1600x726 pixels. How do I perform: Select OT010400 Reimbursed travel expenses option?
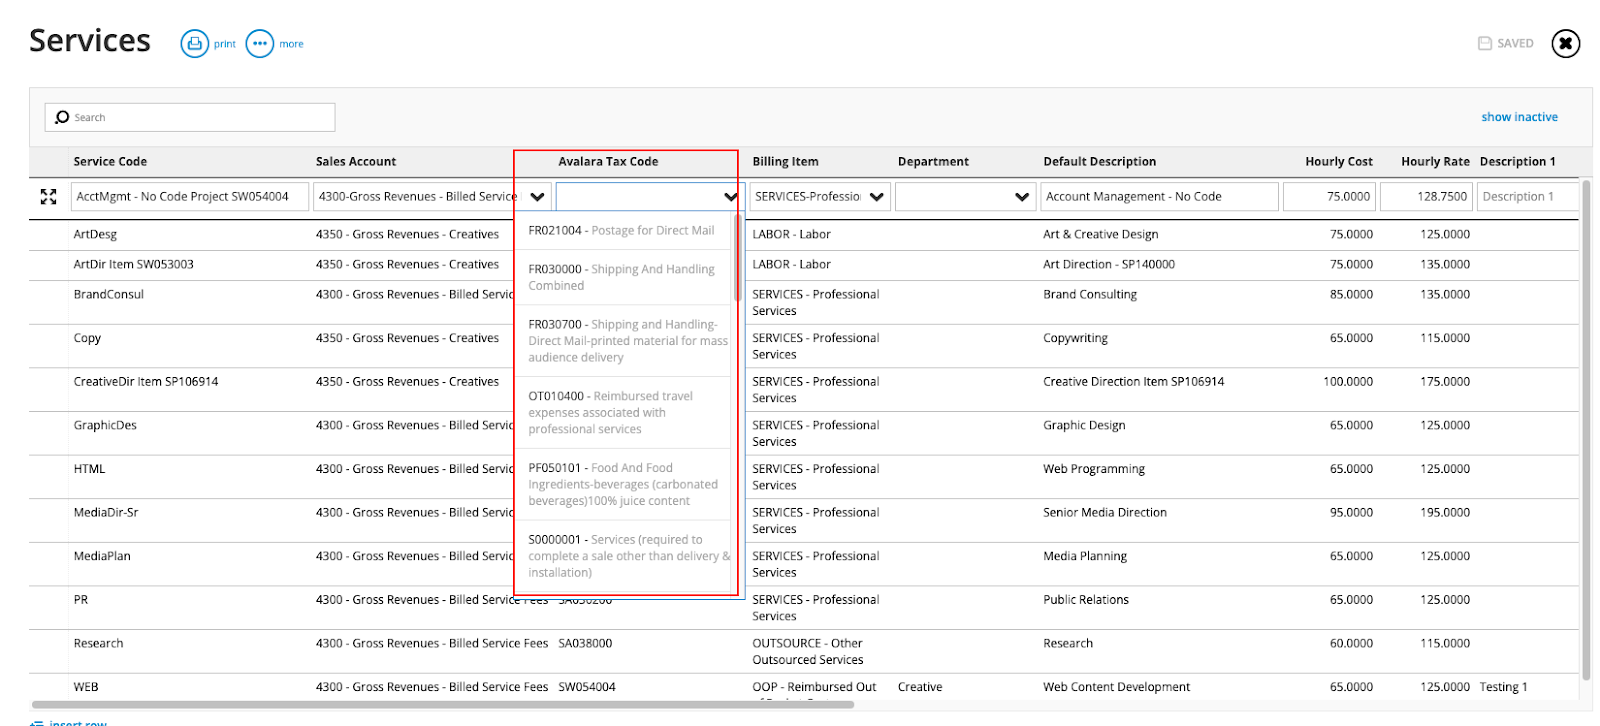622,412
